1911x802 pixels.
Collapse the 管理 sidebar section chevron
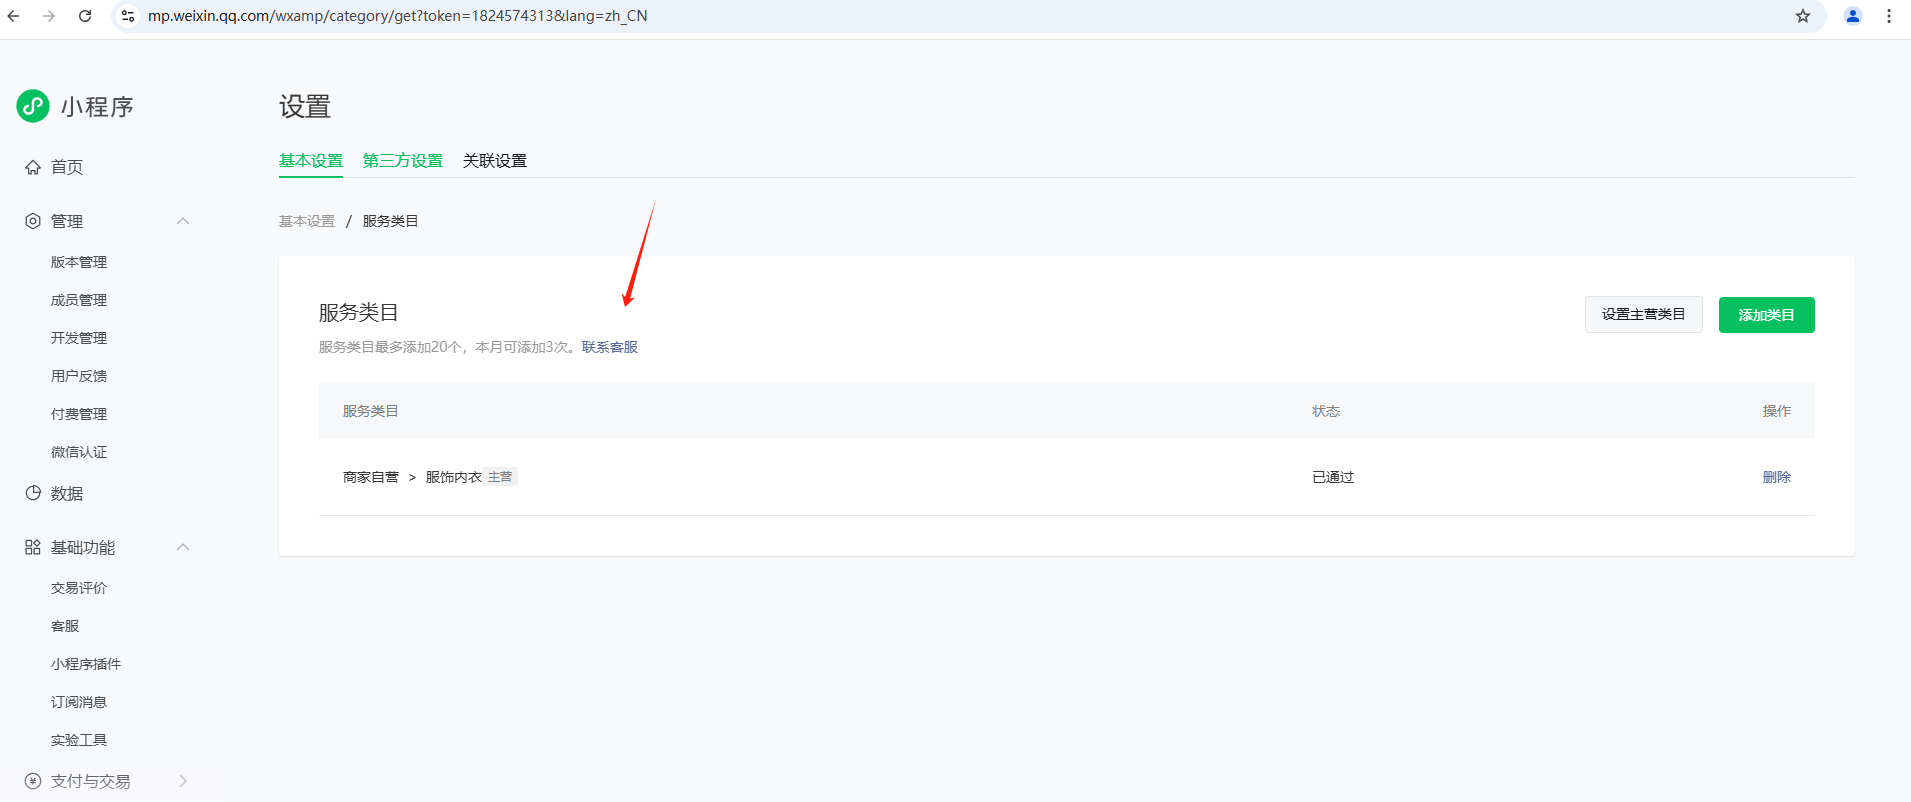[x=183, y=221]
